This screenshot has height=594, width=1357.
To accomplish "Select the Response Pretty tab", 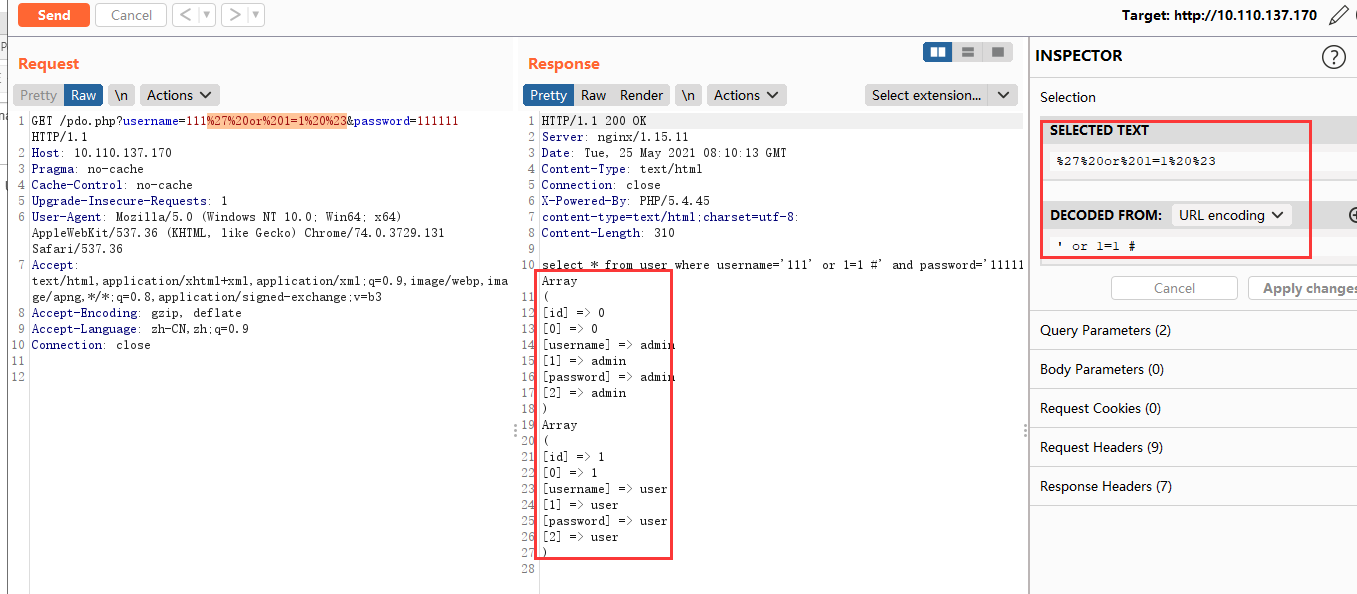I will pyautogui.click(x=548, y=95).
